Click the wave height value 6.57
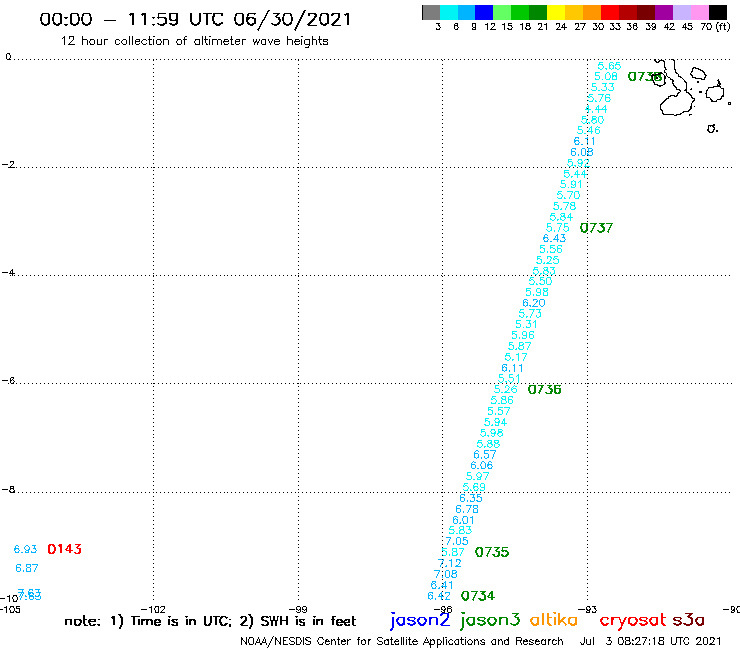Screen dimensions: 740x650 point(485,455)
